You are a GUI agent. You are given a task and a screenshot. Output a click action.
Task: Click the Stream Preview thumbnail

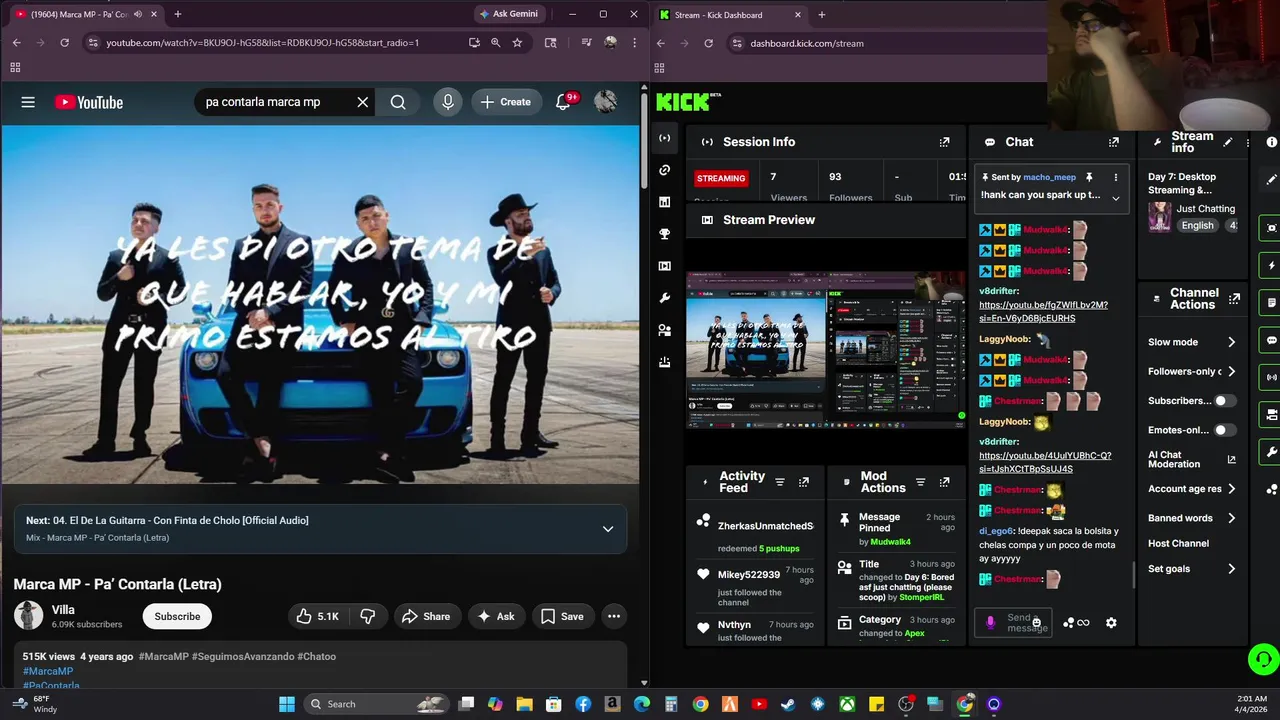click(x=826, y=351)
